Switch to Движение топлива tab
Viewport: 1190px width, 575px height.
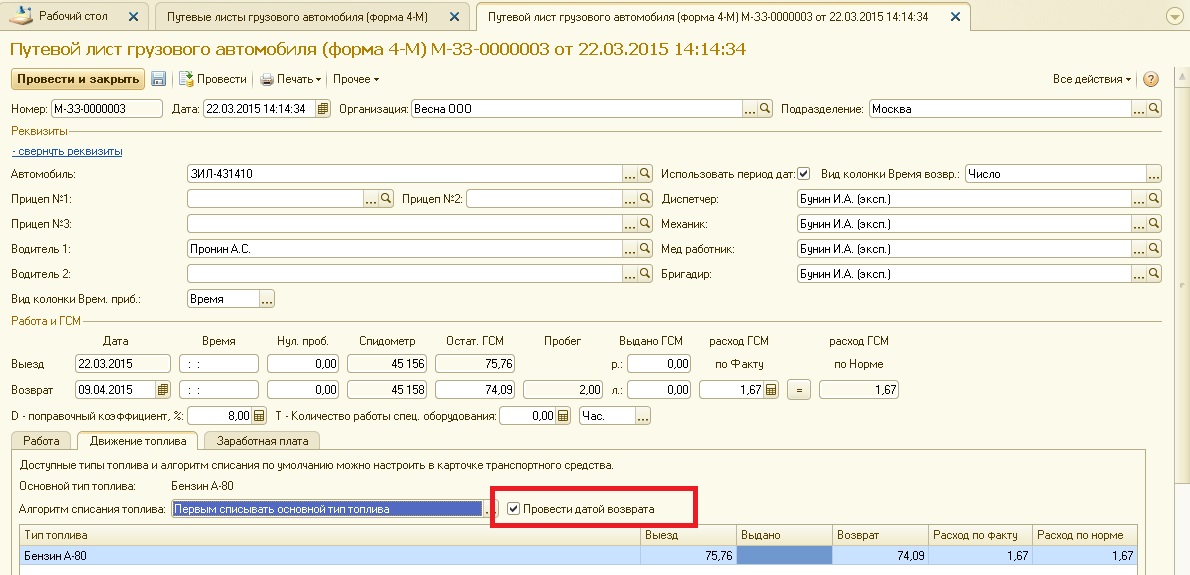(x=137, y=440)
